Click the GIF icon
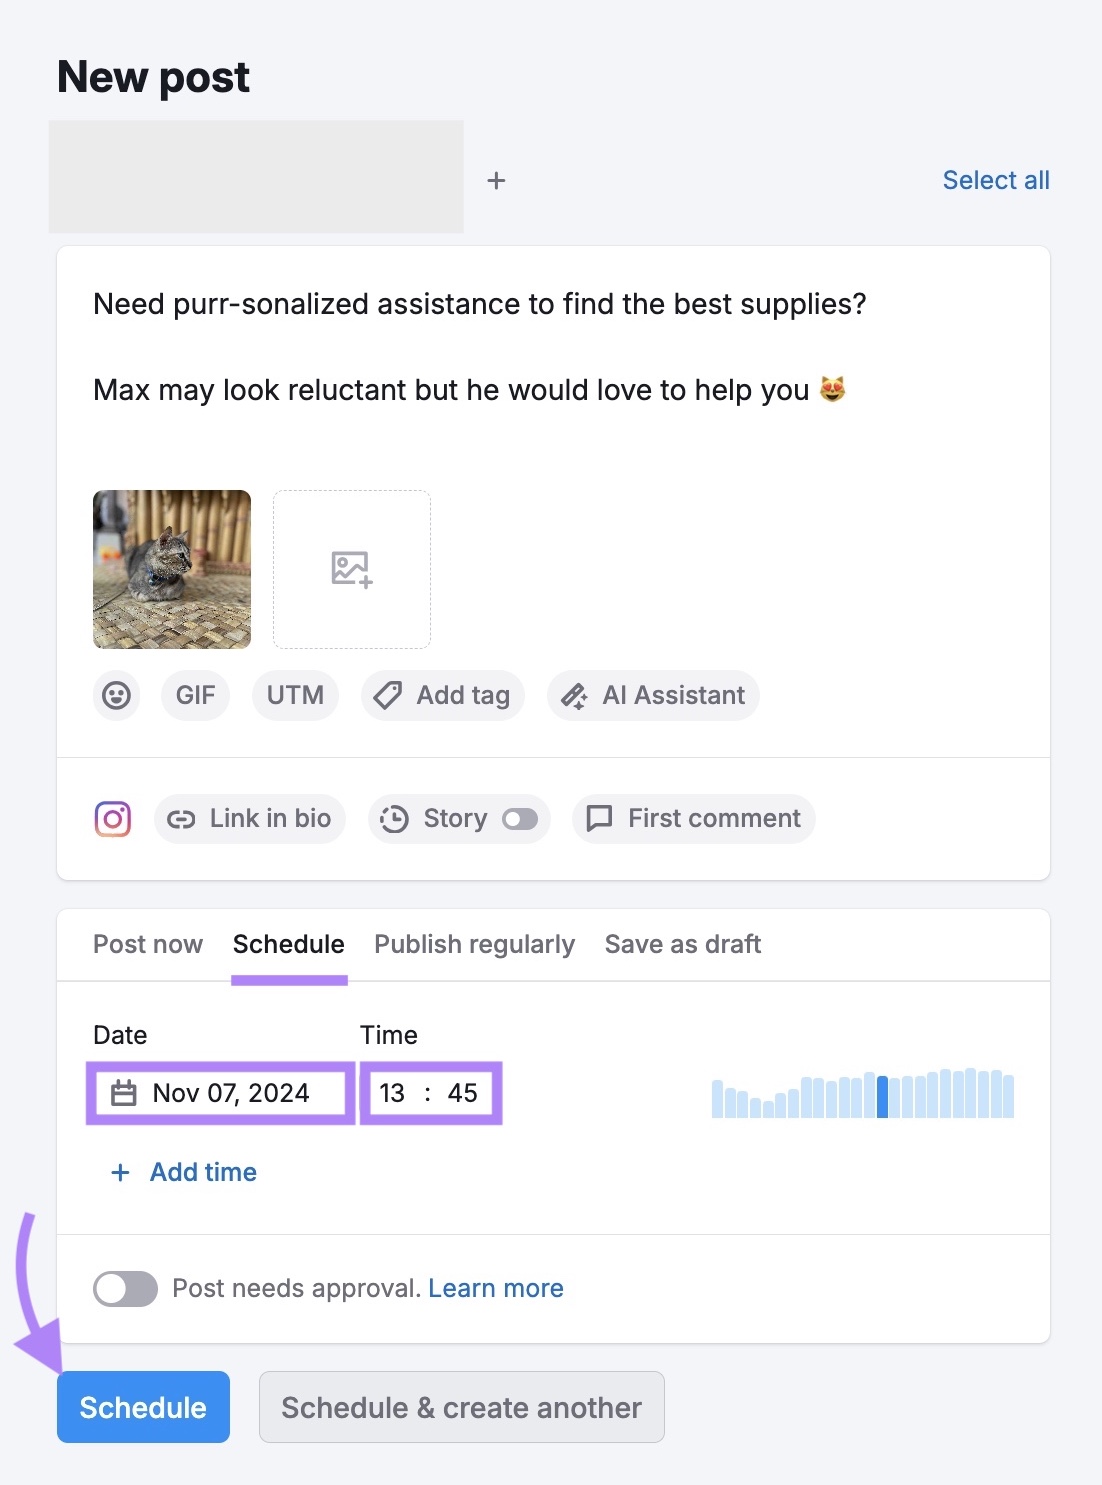 point(194,695)
